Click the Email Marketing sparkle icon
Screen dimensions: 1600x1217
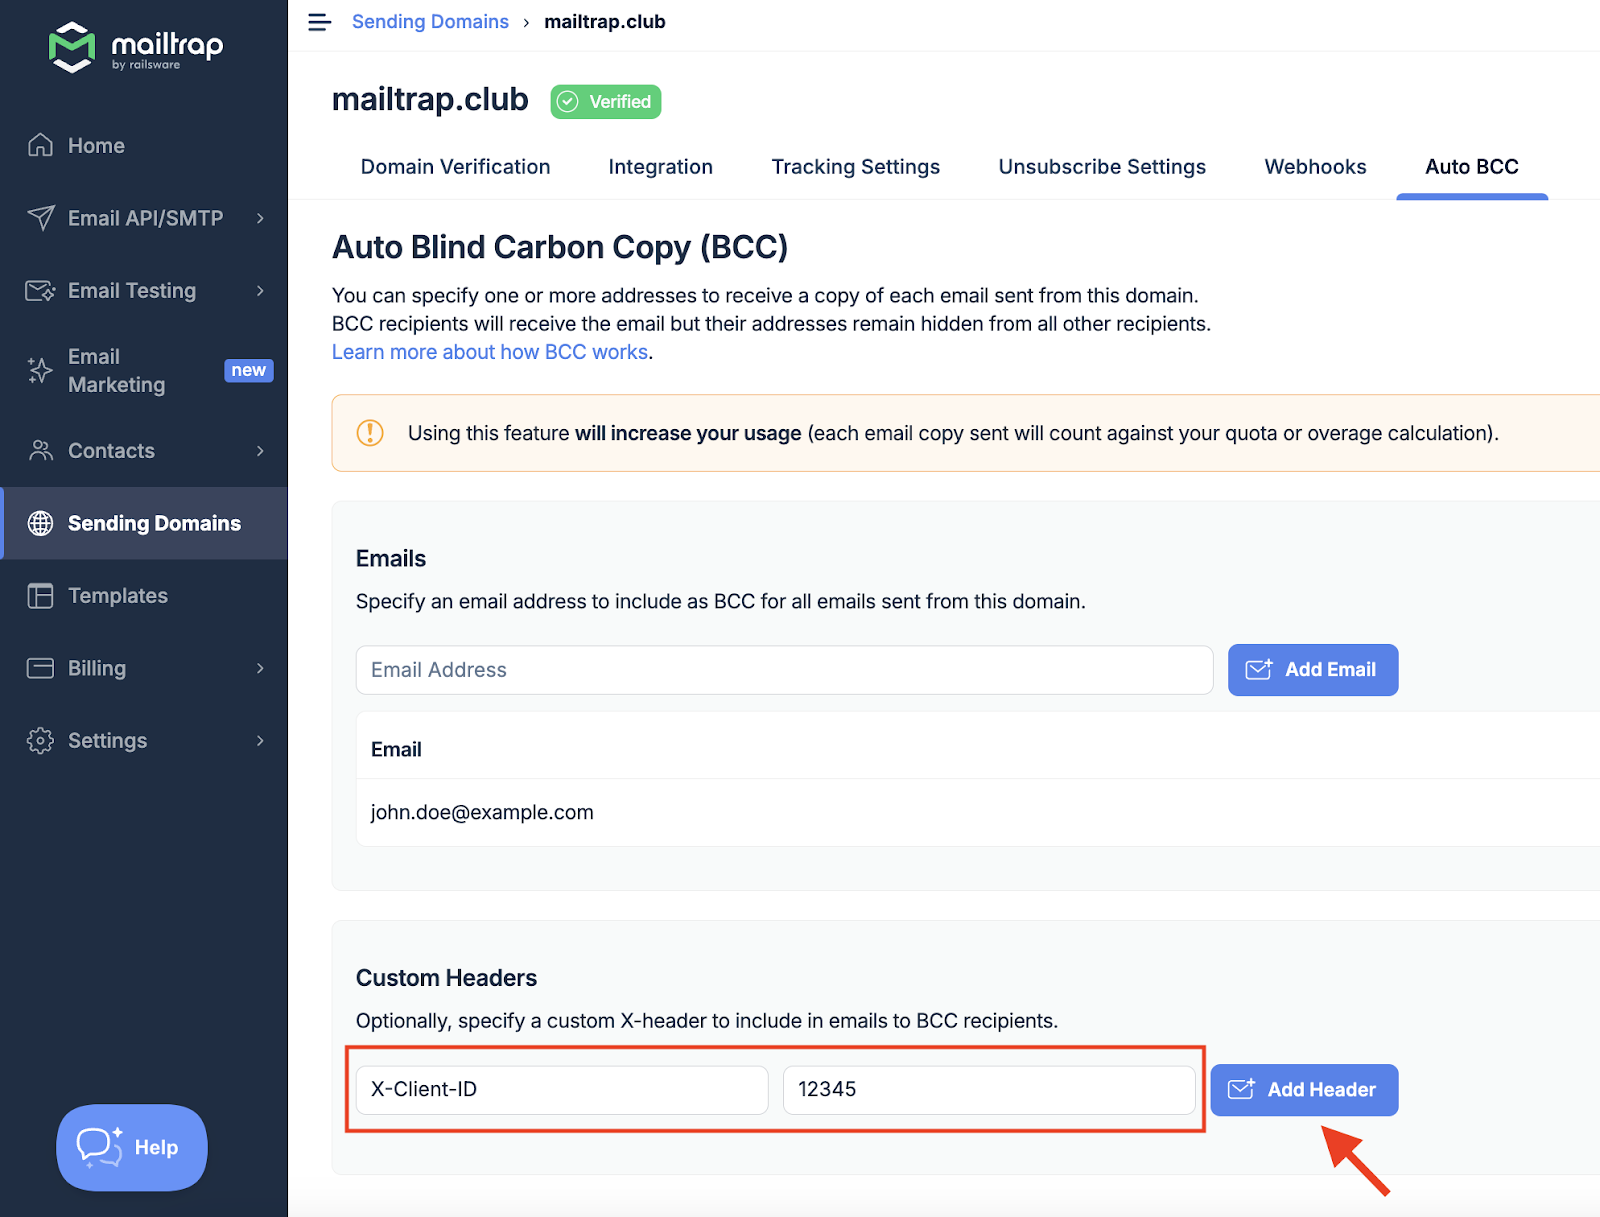coord(40,370)
